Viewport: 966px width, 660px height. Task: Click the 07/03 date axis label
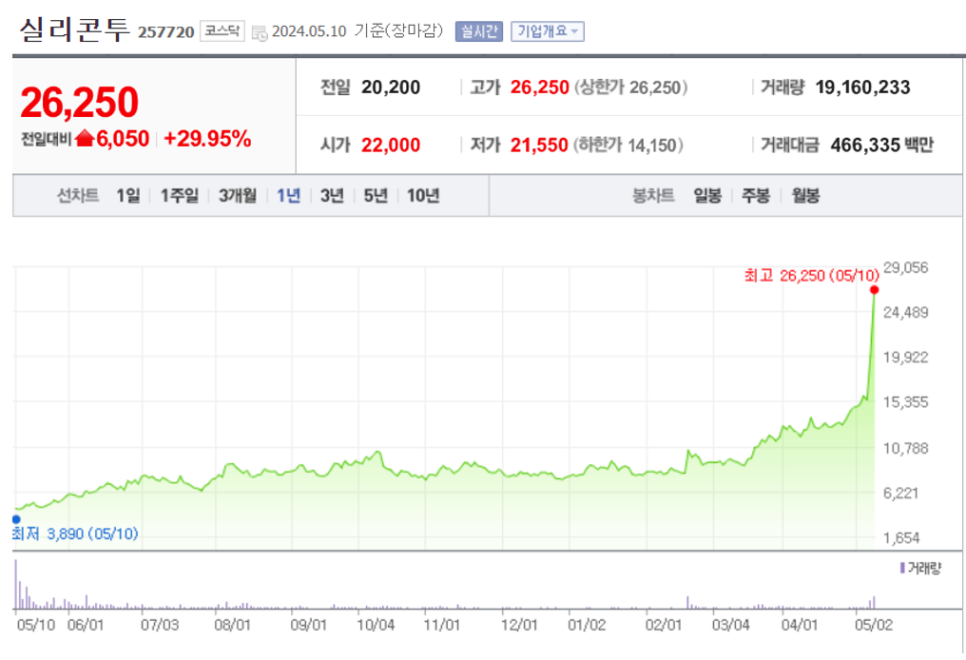point(160,625)
